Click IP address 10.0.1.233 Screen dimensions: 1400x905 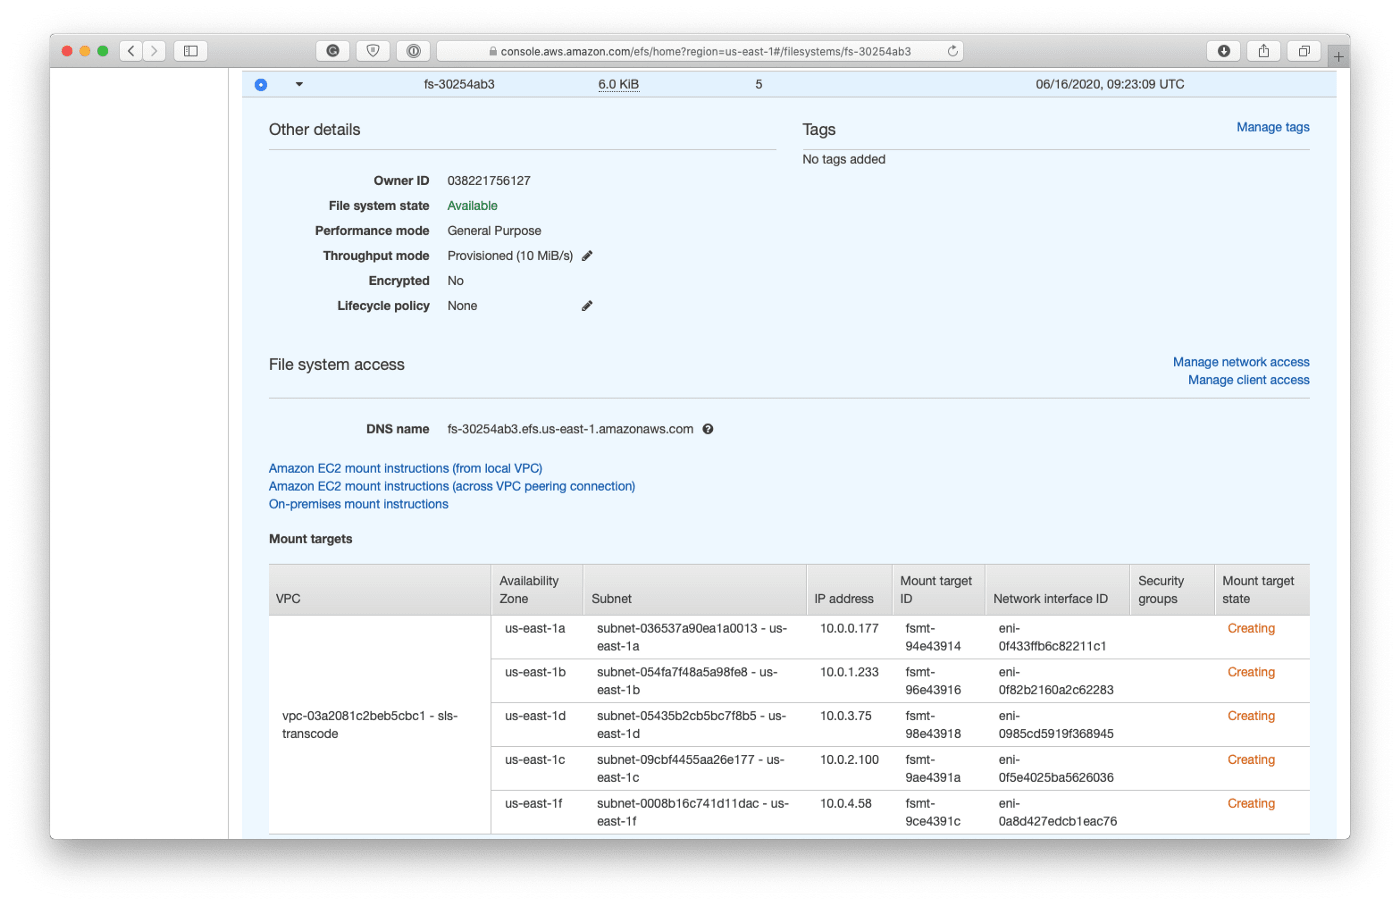coord(849,673)
